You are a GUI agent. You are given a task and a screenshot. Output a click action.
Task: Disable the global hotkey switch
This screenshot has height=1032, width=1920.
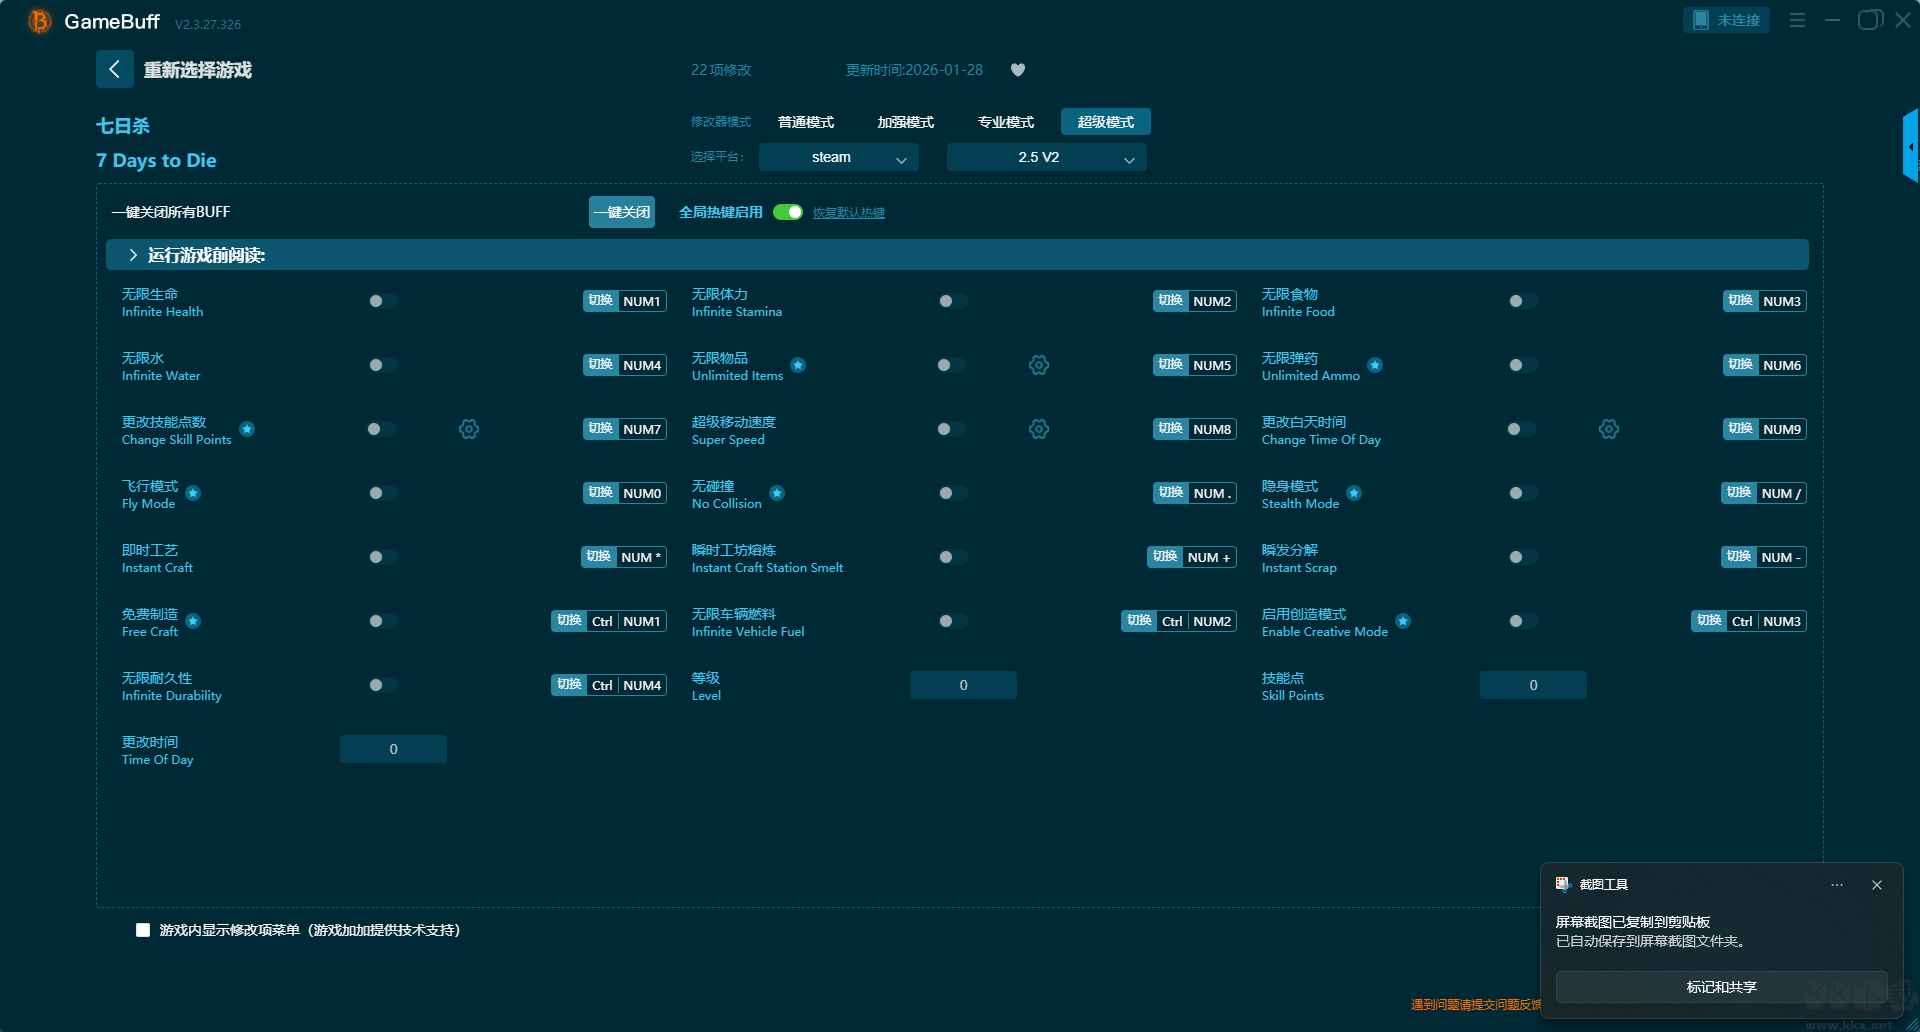(x=788, y=212)
